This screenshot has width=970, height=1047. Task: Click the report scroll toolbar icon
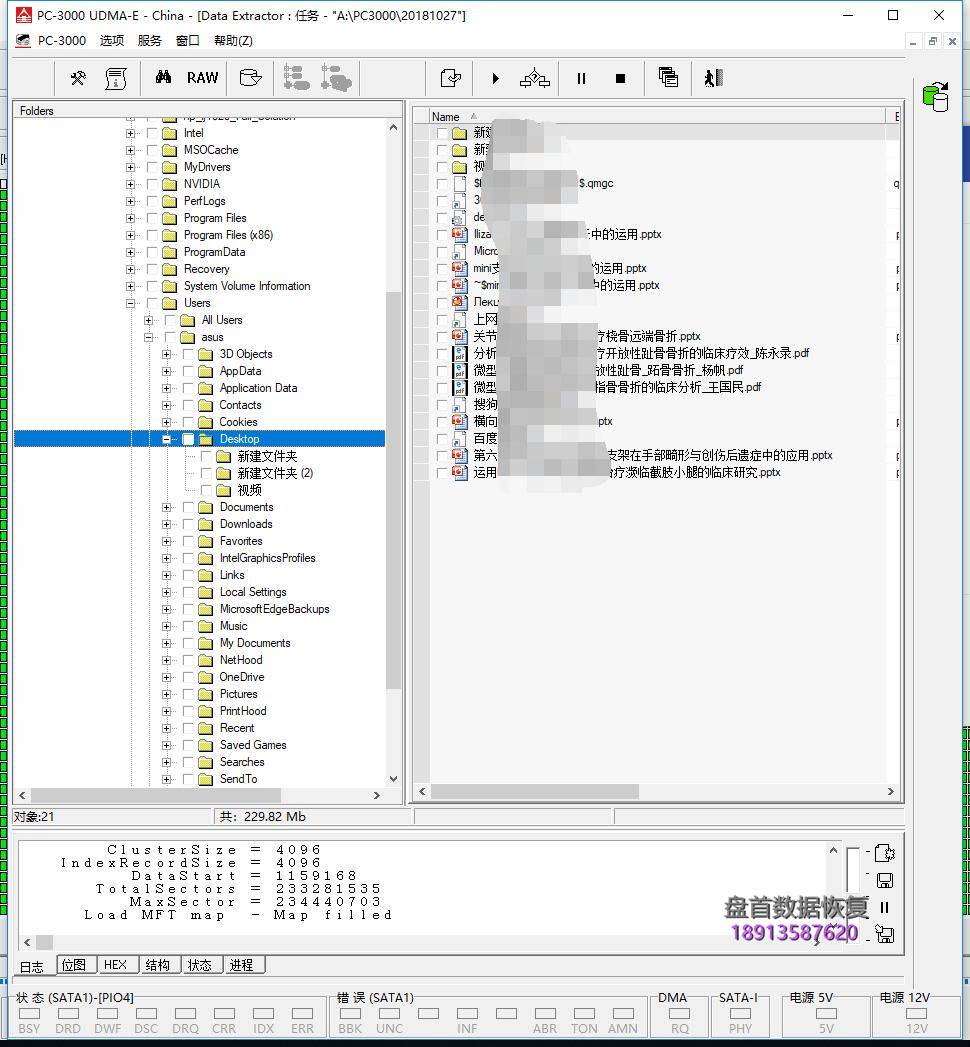coord(116,78)
